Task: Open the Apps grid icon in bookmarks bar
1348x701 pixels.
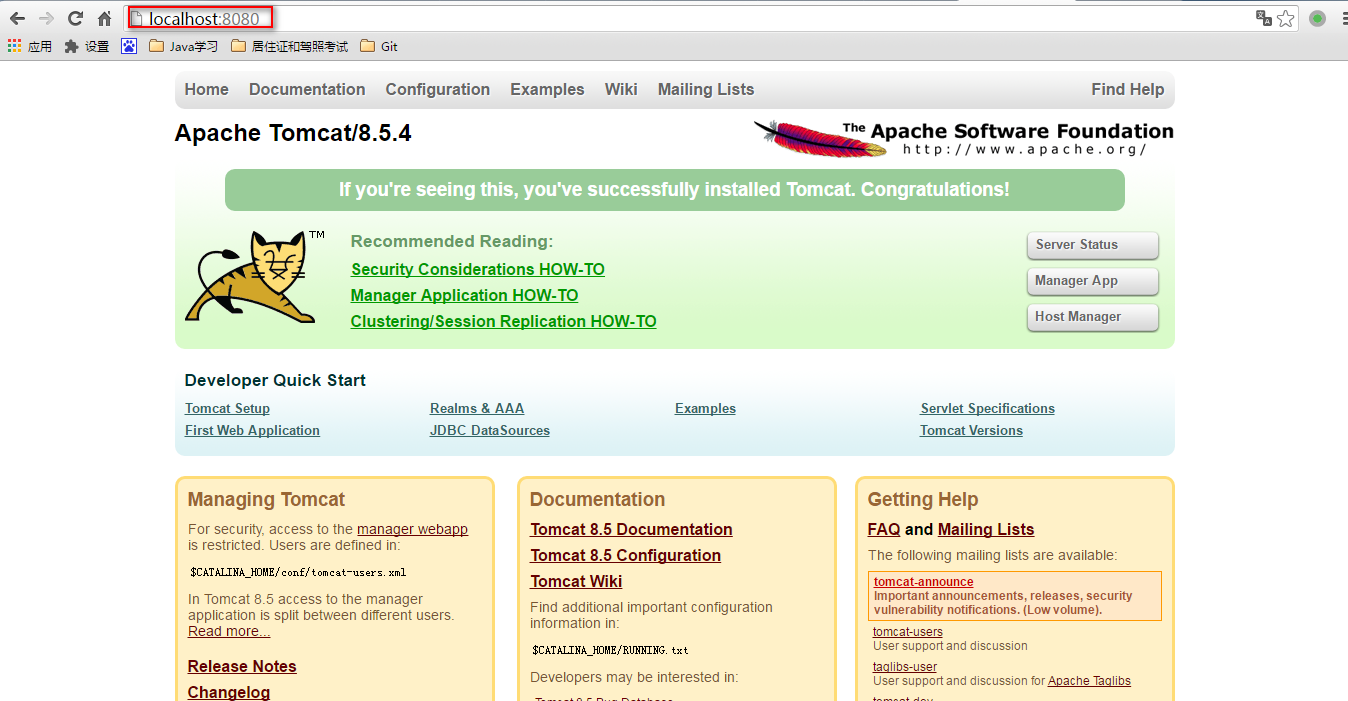Action: click(14, 46)
